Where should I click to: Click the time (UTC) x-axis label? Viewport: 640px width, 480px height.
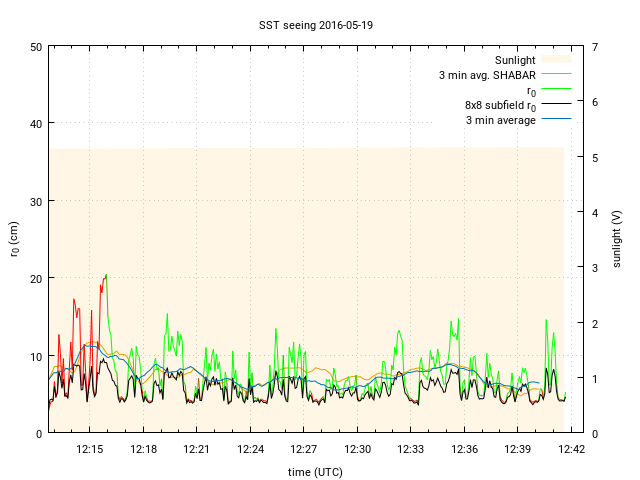(315, 470)
